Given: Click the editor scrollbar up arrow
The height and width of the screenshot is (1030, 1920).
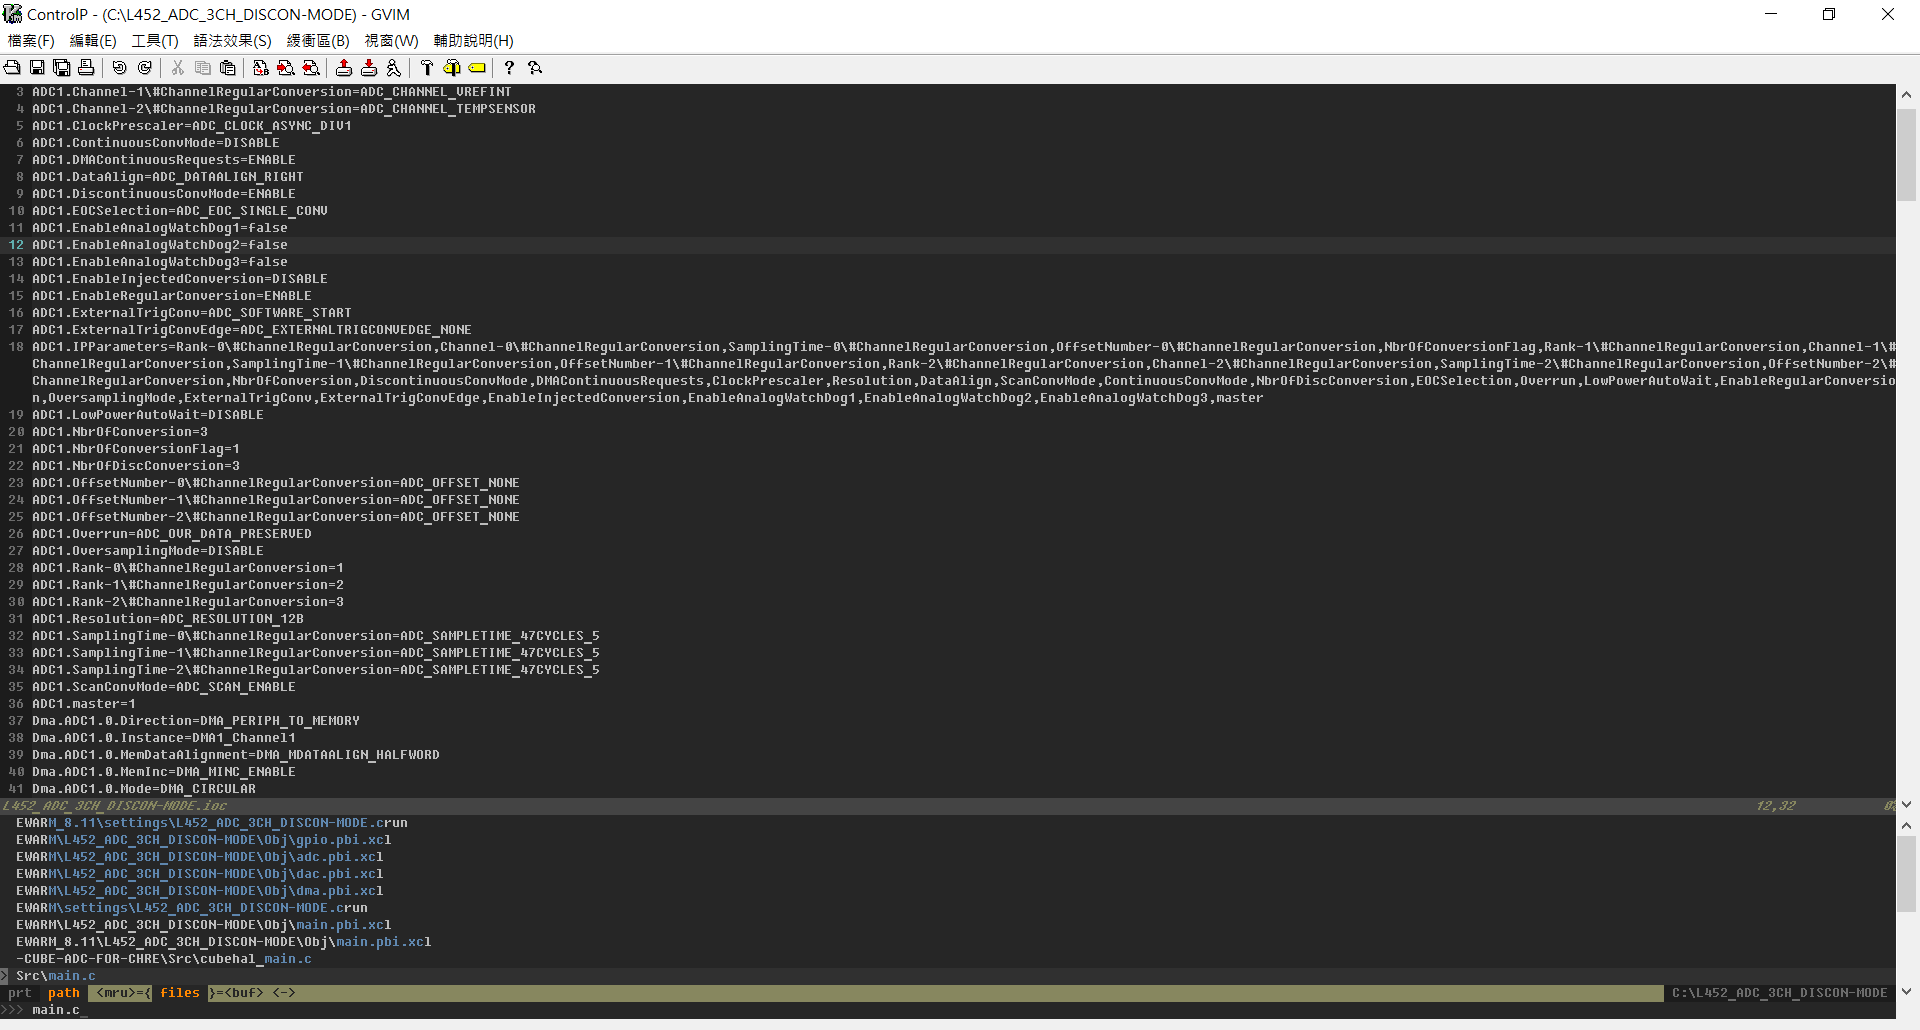Looking at the screenshot, I should [x=1907, y=94].
